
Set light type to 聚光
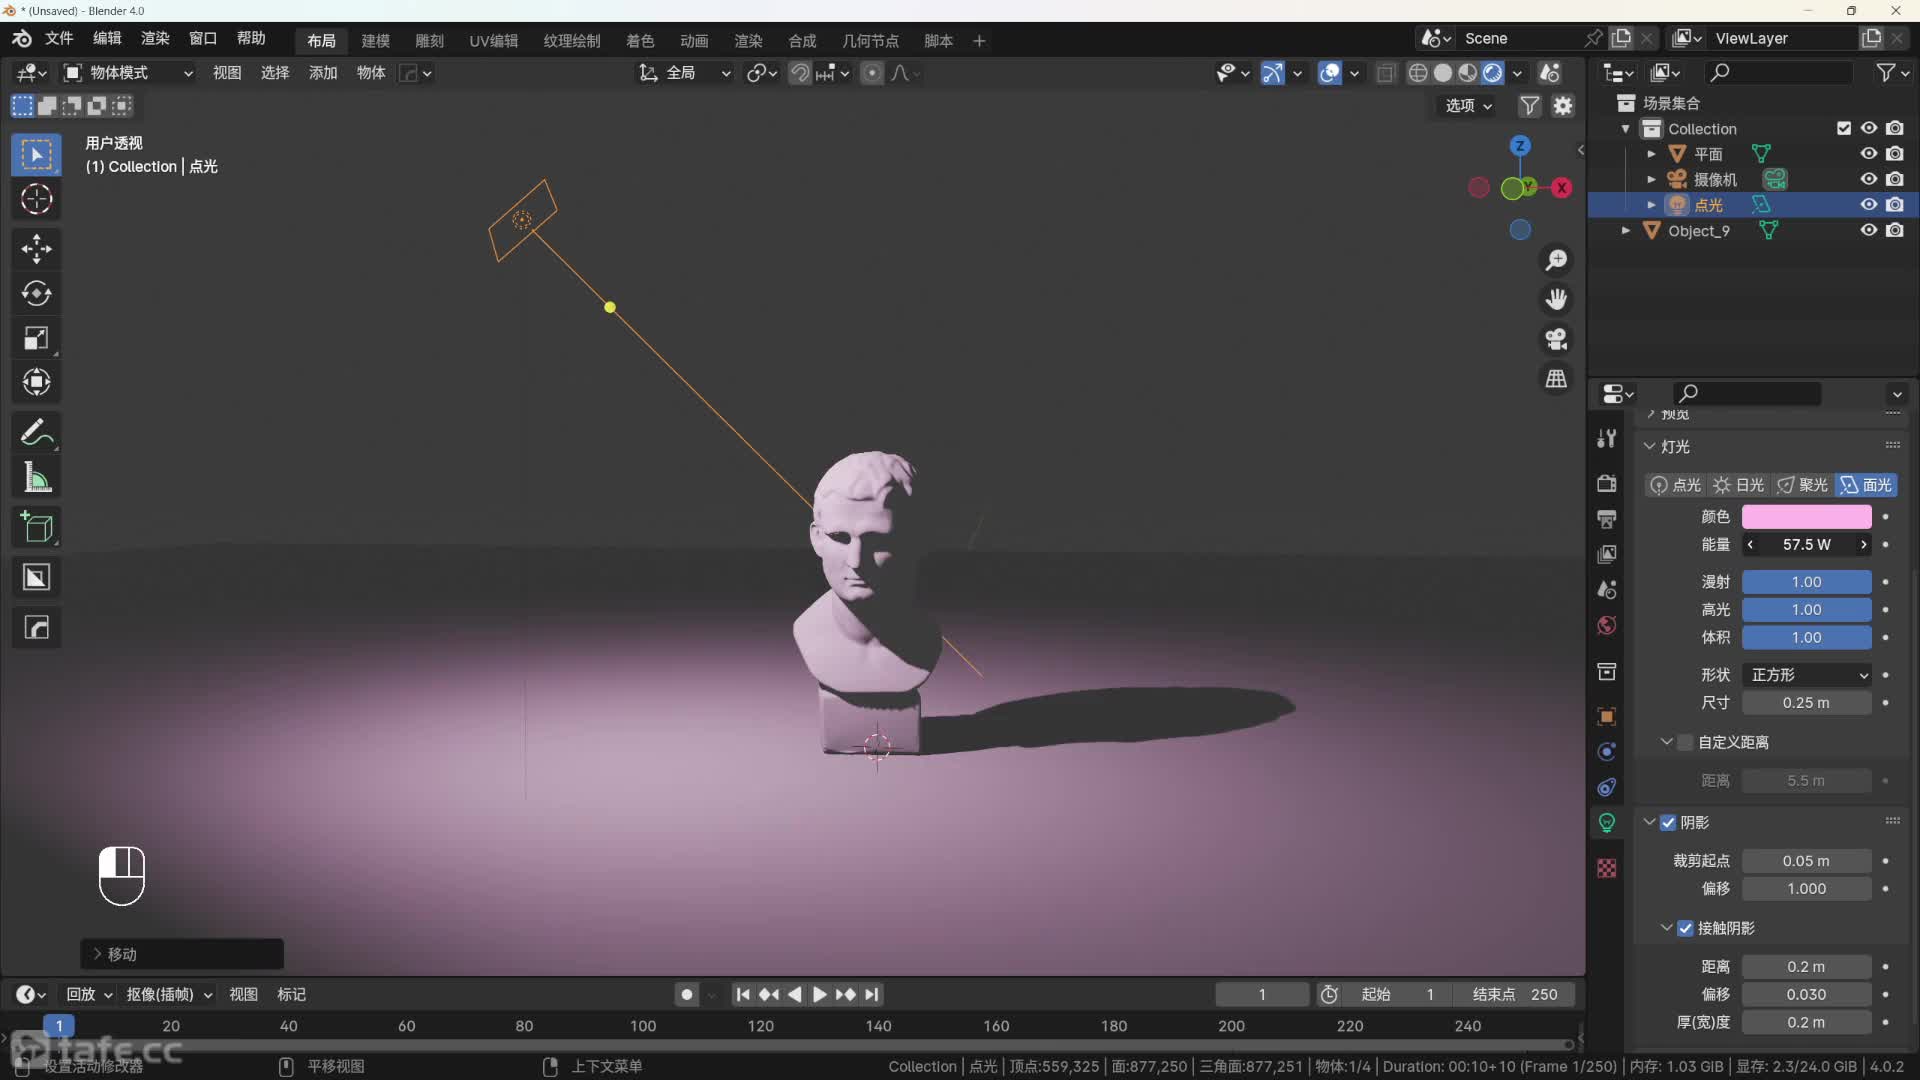click(x=1802, y=485)
